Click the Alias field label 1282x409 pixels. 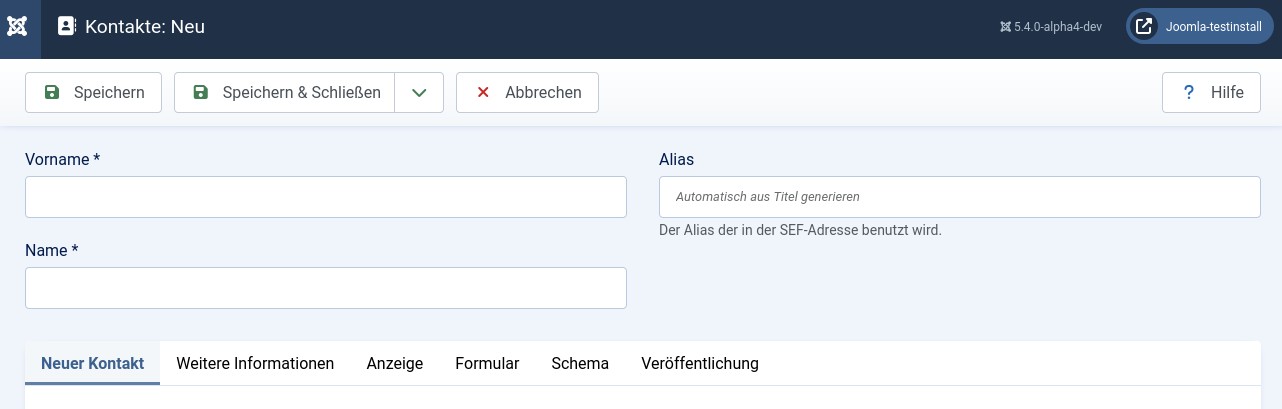tap(676, 159)
